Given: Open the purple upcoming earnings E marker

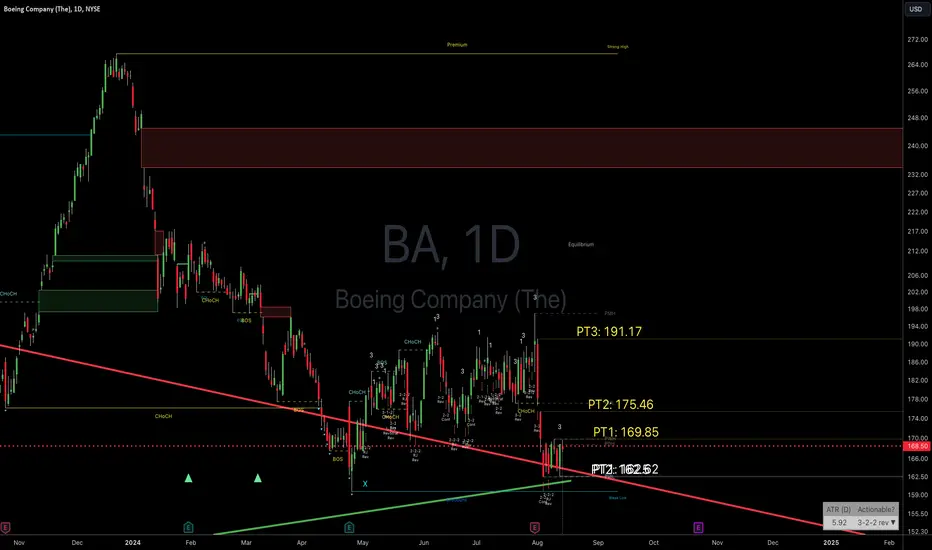Looking at the screenshot, I should 698,527.
